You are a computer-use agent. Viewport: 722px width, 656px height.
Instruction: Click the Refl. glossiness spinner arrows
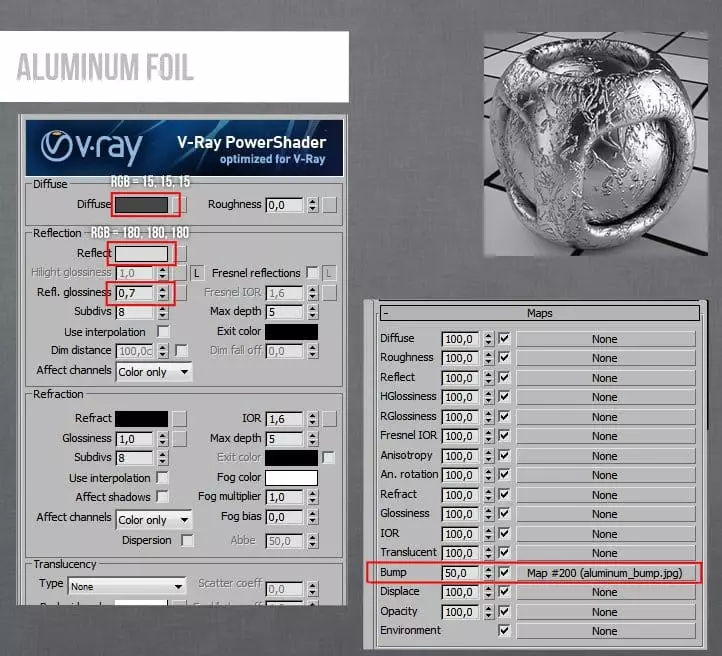(163, 293)
